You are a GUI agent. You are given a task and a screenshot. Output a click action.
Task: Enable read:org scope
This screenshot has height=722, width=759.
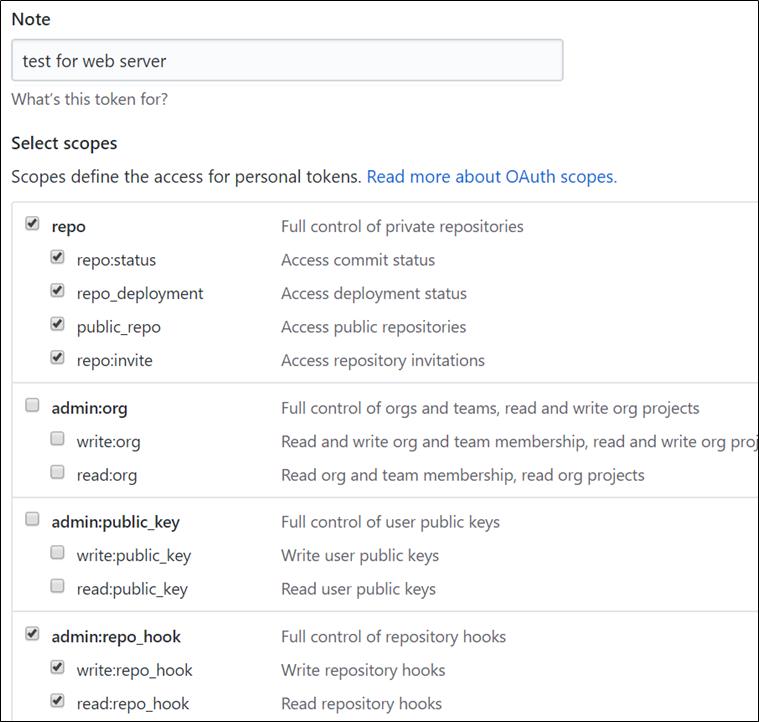pos(57,473)
